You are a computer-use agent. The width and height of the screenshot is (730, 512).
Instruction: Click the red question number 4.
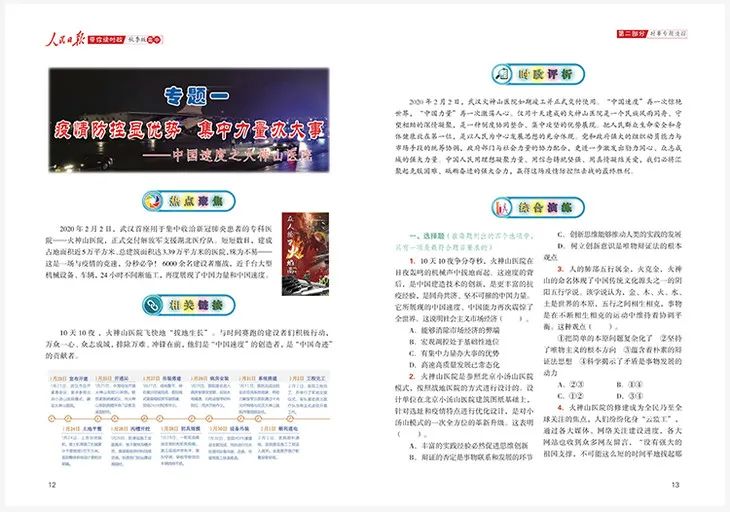561,407
